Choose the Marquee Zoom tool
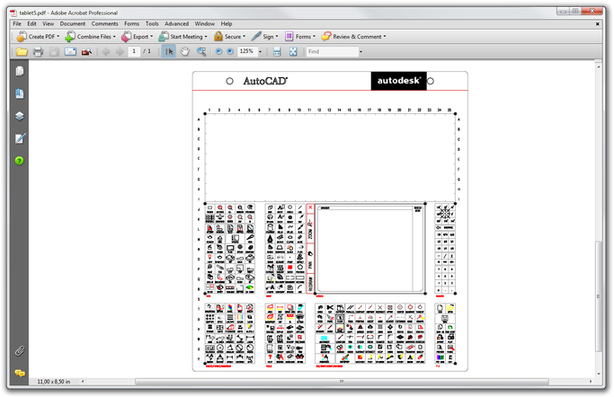The width and height of the screenshot is (614, 397). click(x=201, y=51)
